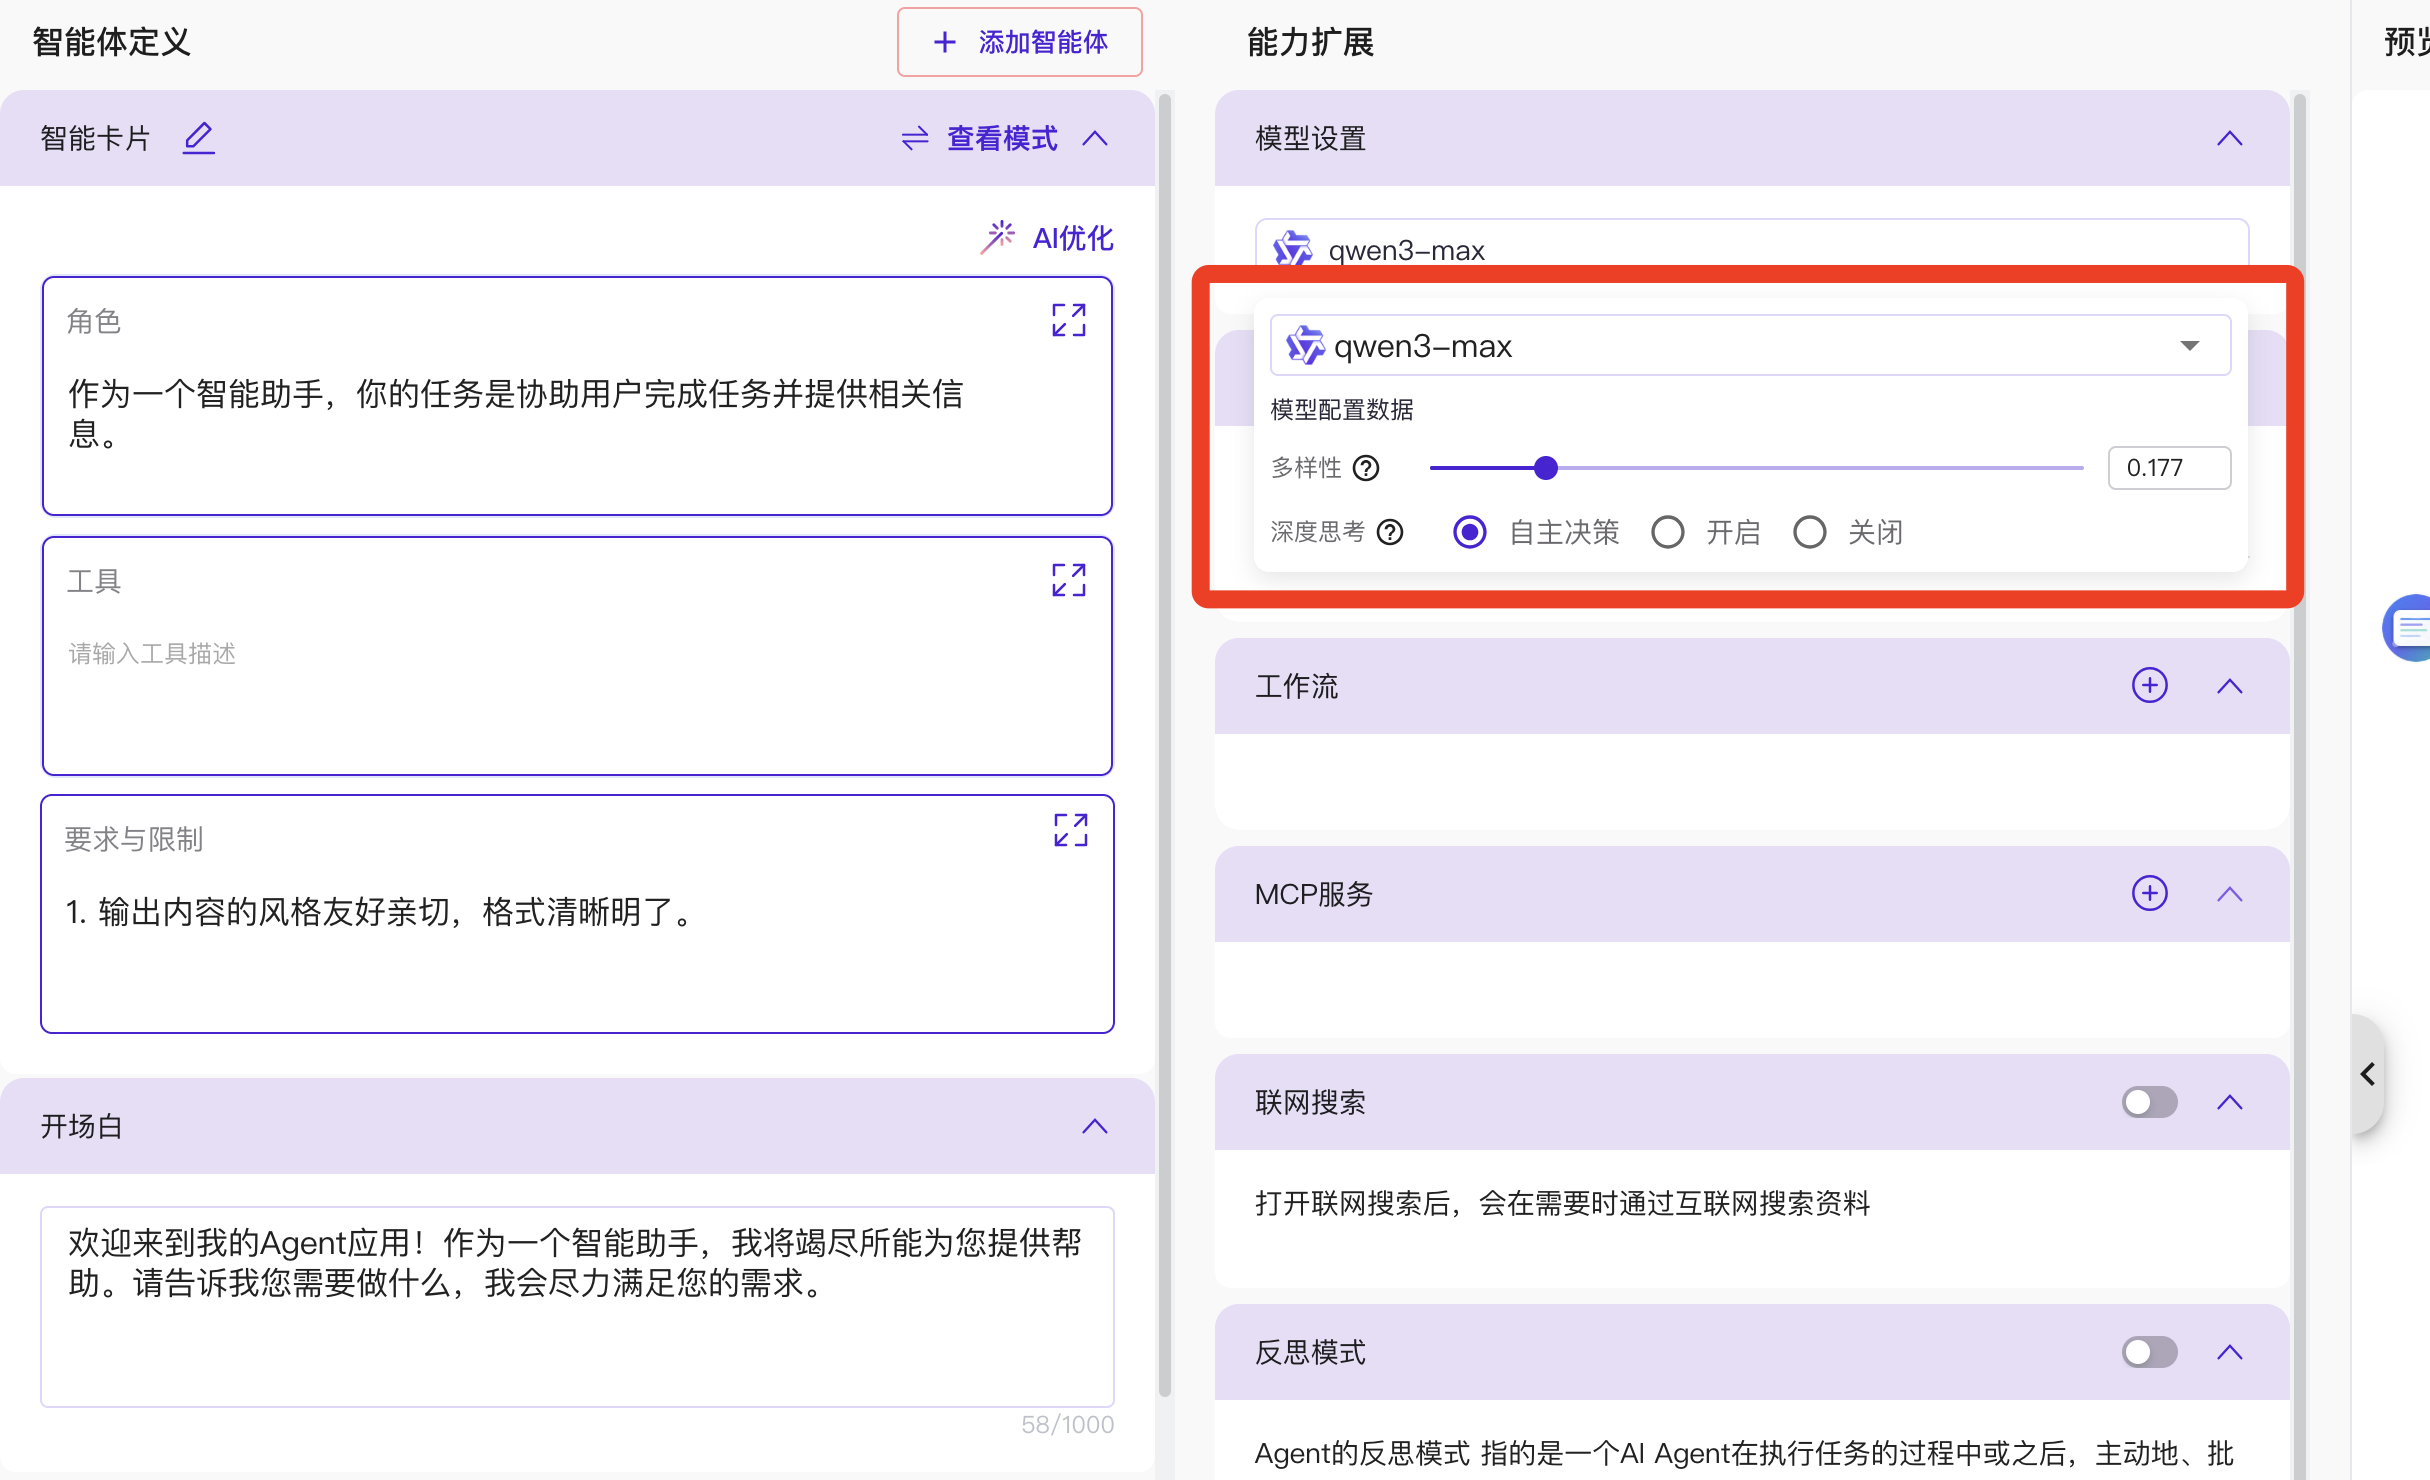Image resolution: width=2430 pixels, height=1480 pixels.
Task: Click the 多样性 slider handle
Action: point(1546,468)
